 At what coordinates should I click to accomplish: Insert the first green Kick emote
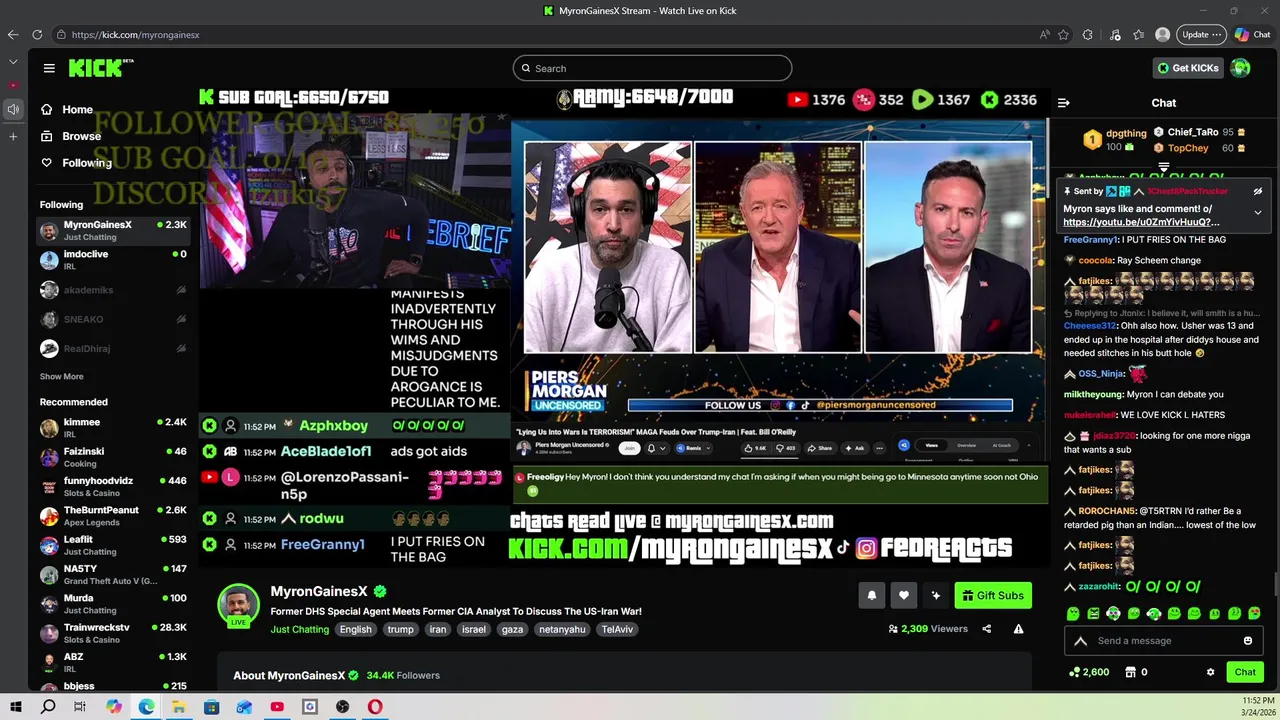point(1073,613)
